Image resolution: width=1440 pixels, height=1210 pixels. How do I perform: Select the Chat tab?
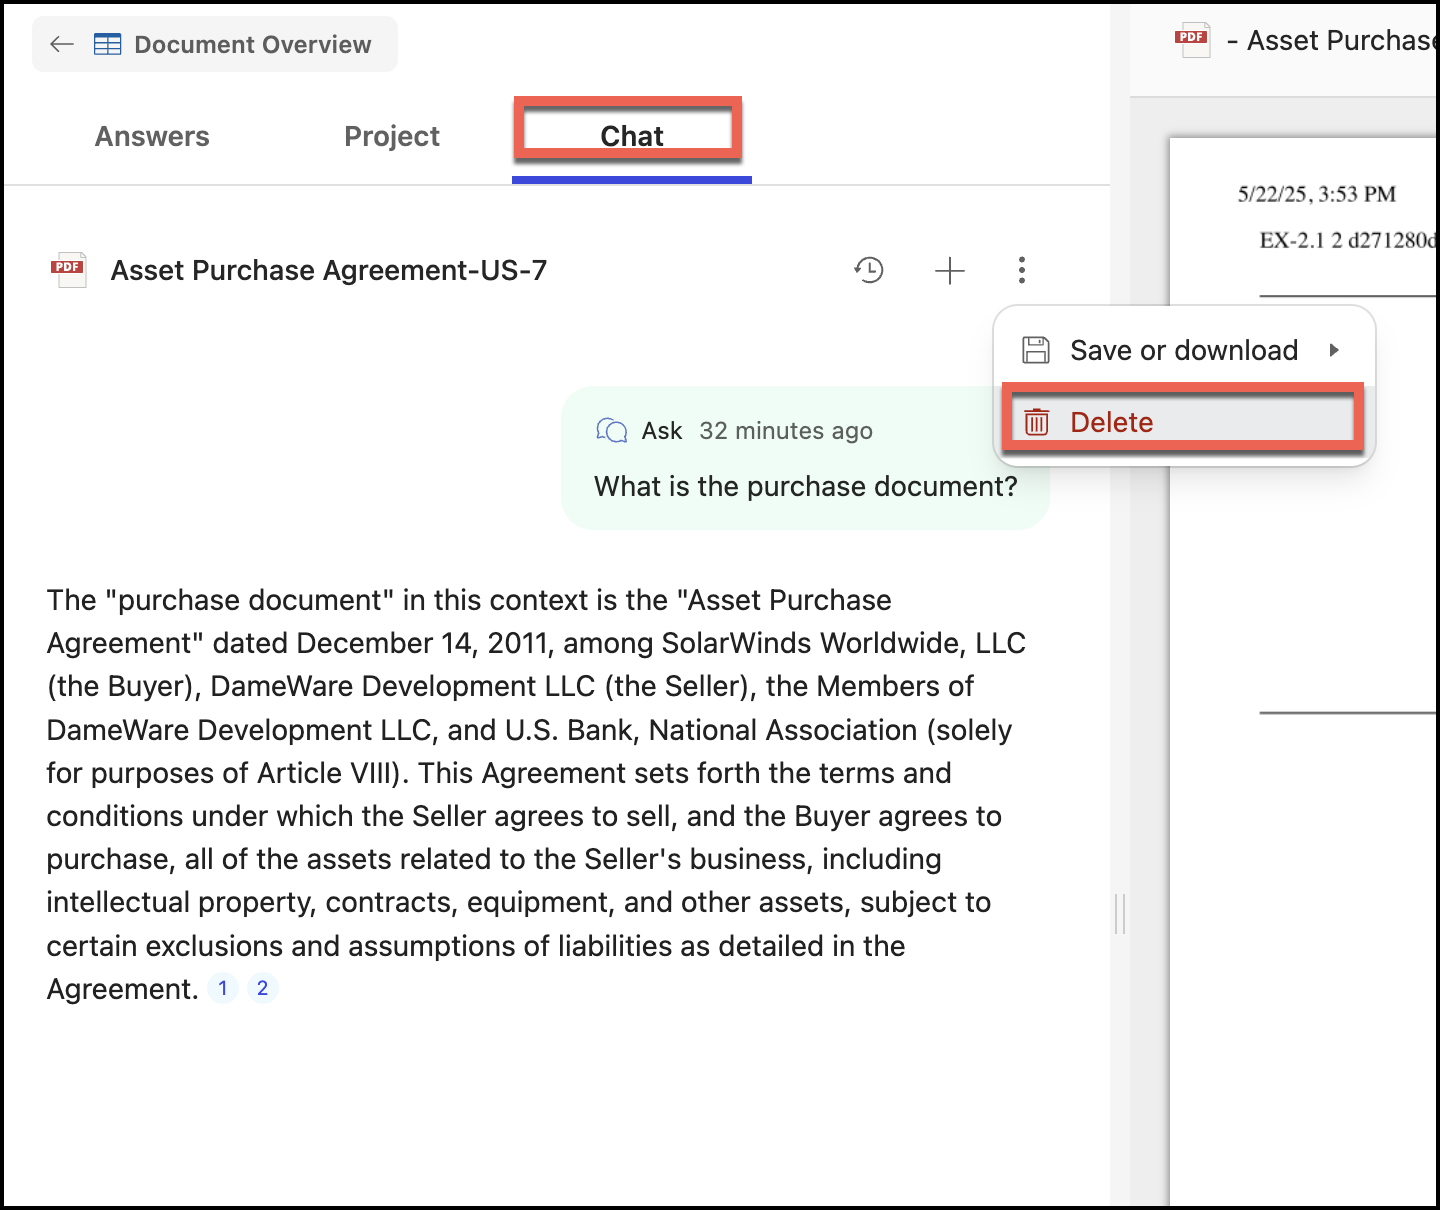coord(631,136)
